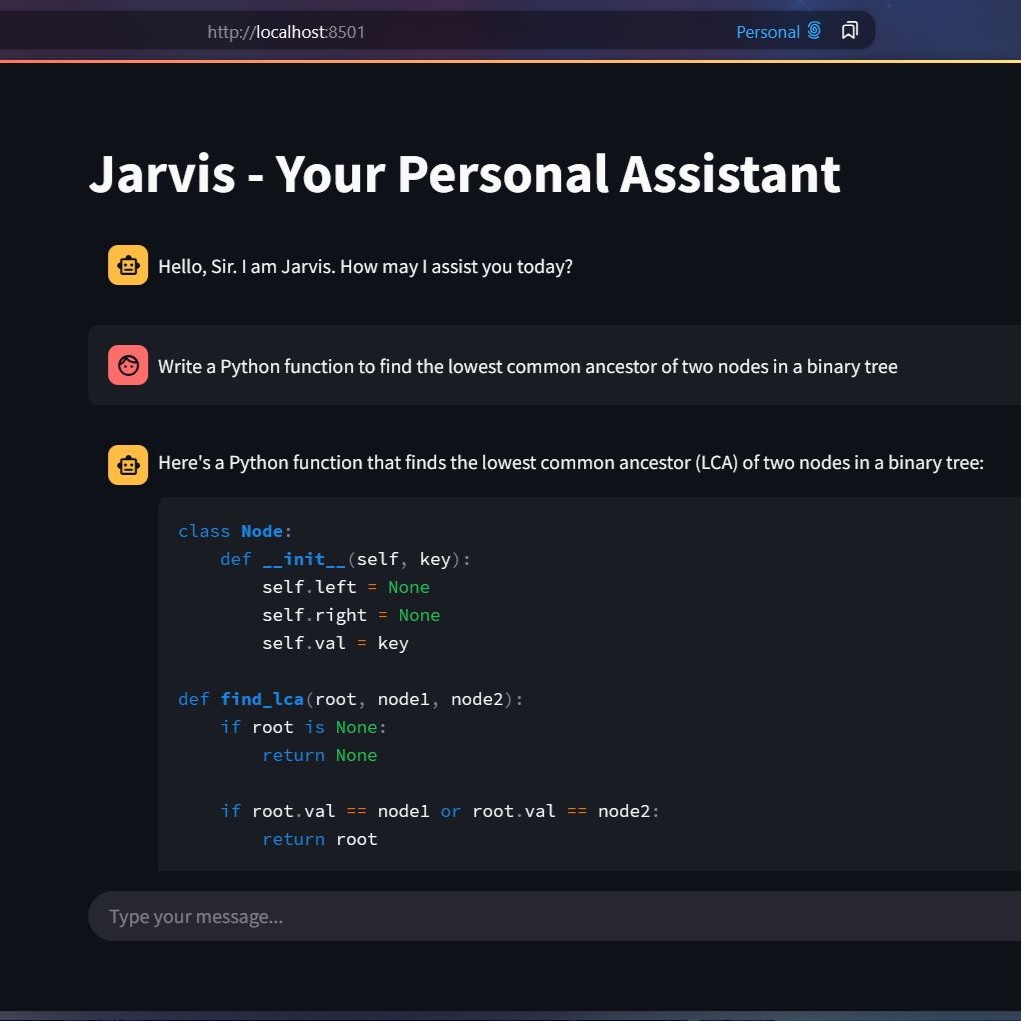Click the 'return None' code line
Viewport: 1021px width, 1021px height.
320,755
